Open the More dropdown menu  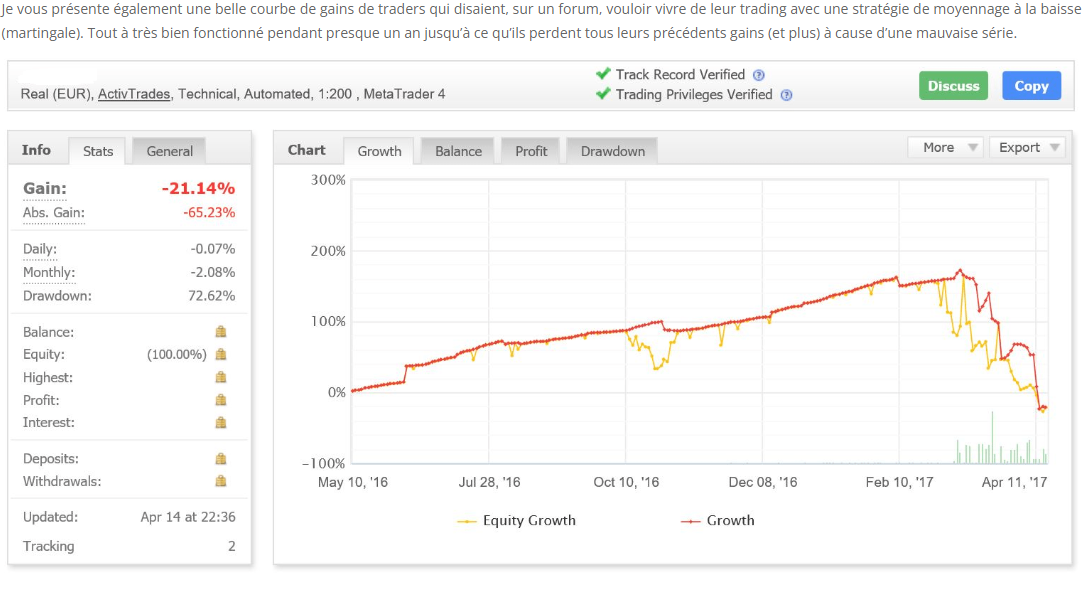pyautogui.click(x=945, y=148)
